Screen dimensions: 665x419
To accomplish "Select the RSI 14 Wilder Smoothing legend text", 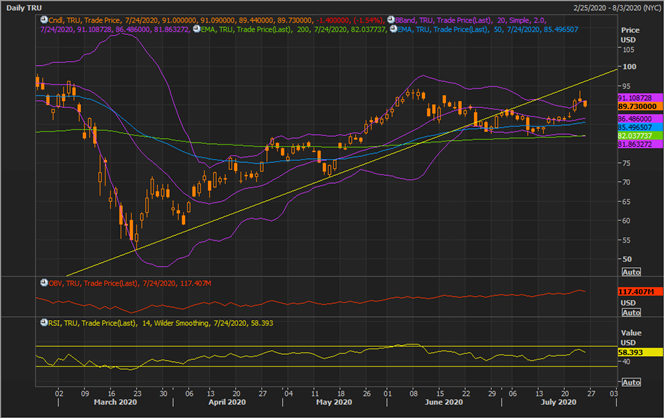I will click(x=161, y=323).
